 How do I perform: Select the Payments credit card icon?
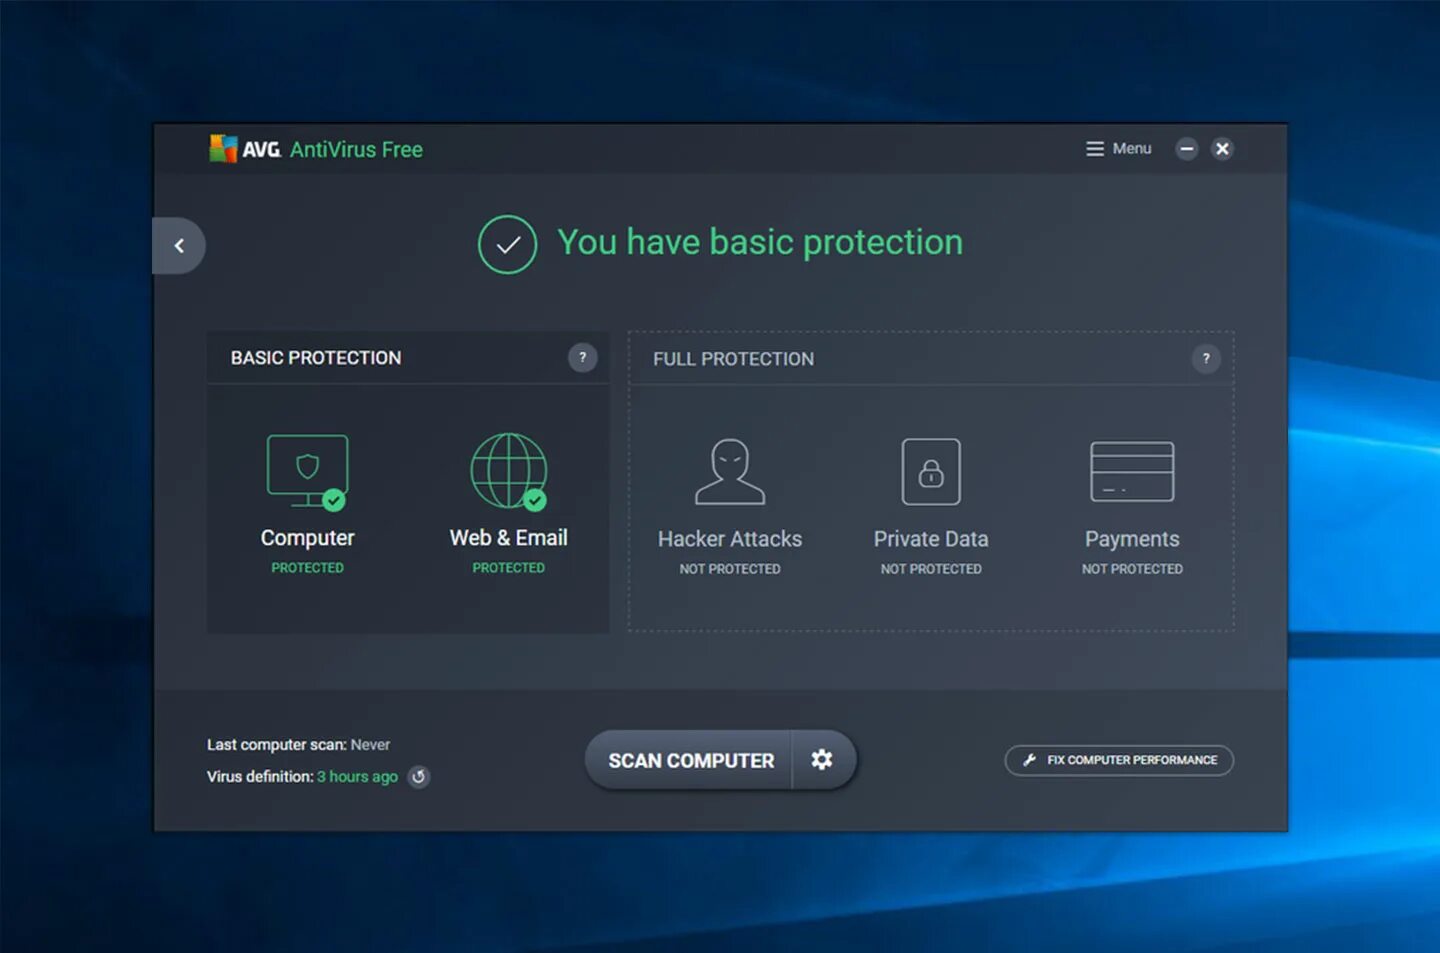click(x=1132, y=471)
